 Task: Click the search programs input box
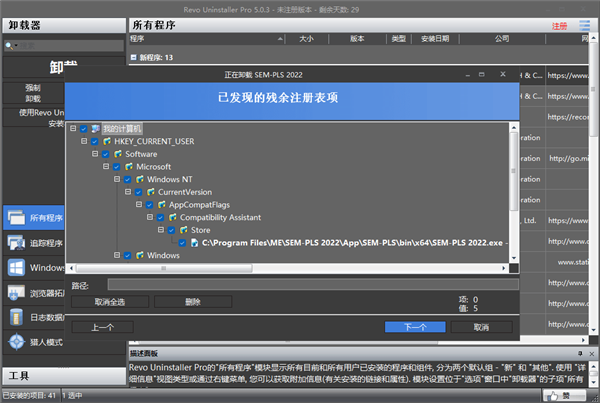pyautogui.click(x=71, y=46)
